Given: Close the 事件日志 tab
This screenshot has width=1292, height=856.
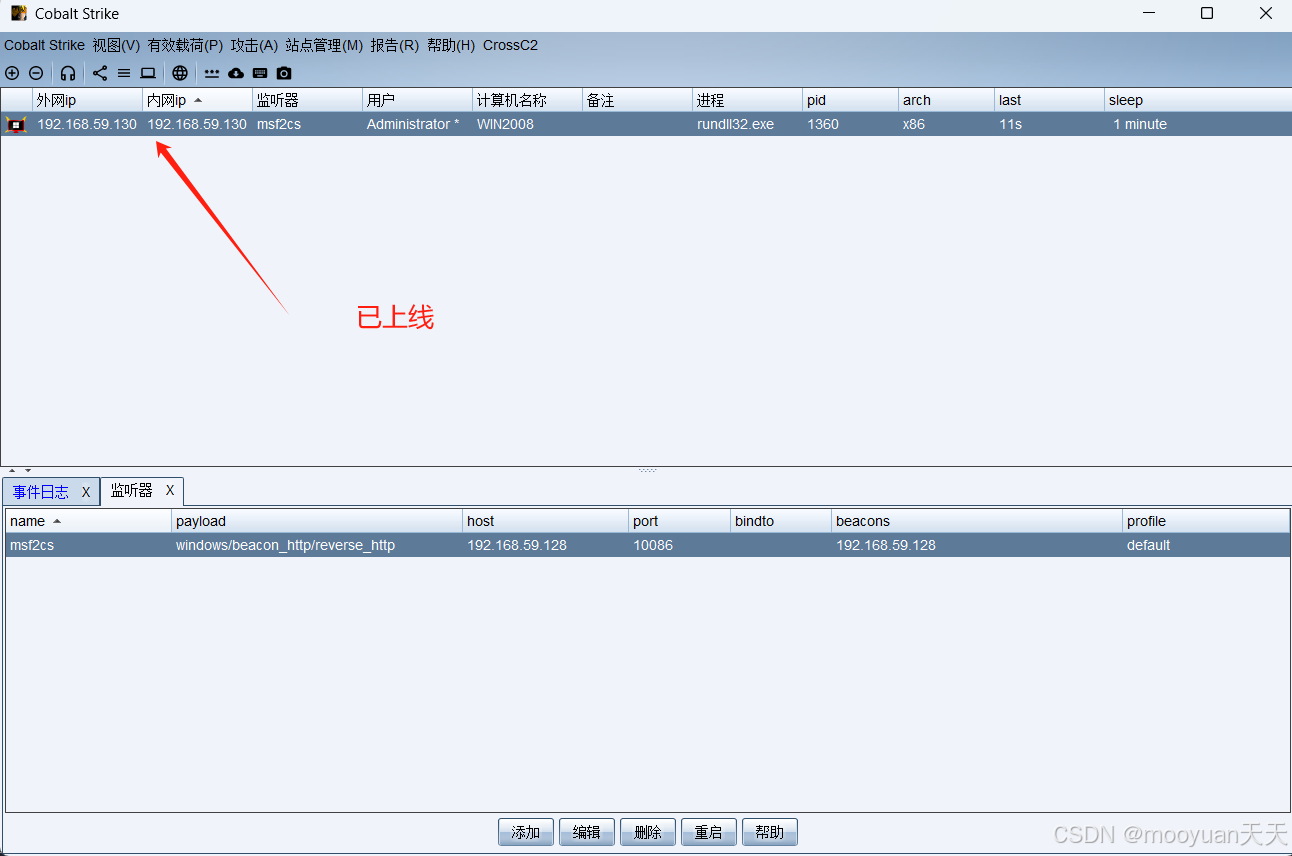Looking at the screenshot, I should pos(86,492).
